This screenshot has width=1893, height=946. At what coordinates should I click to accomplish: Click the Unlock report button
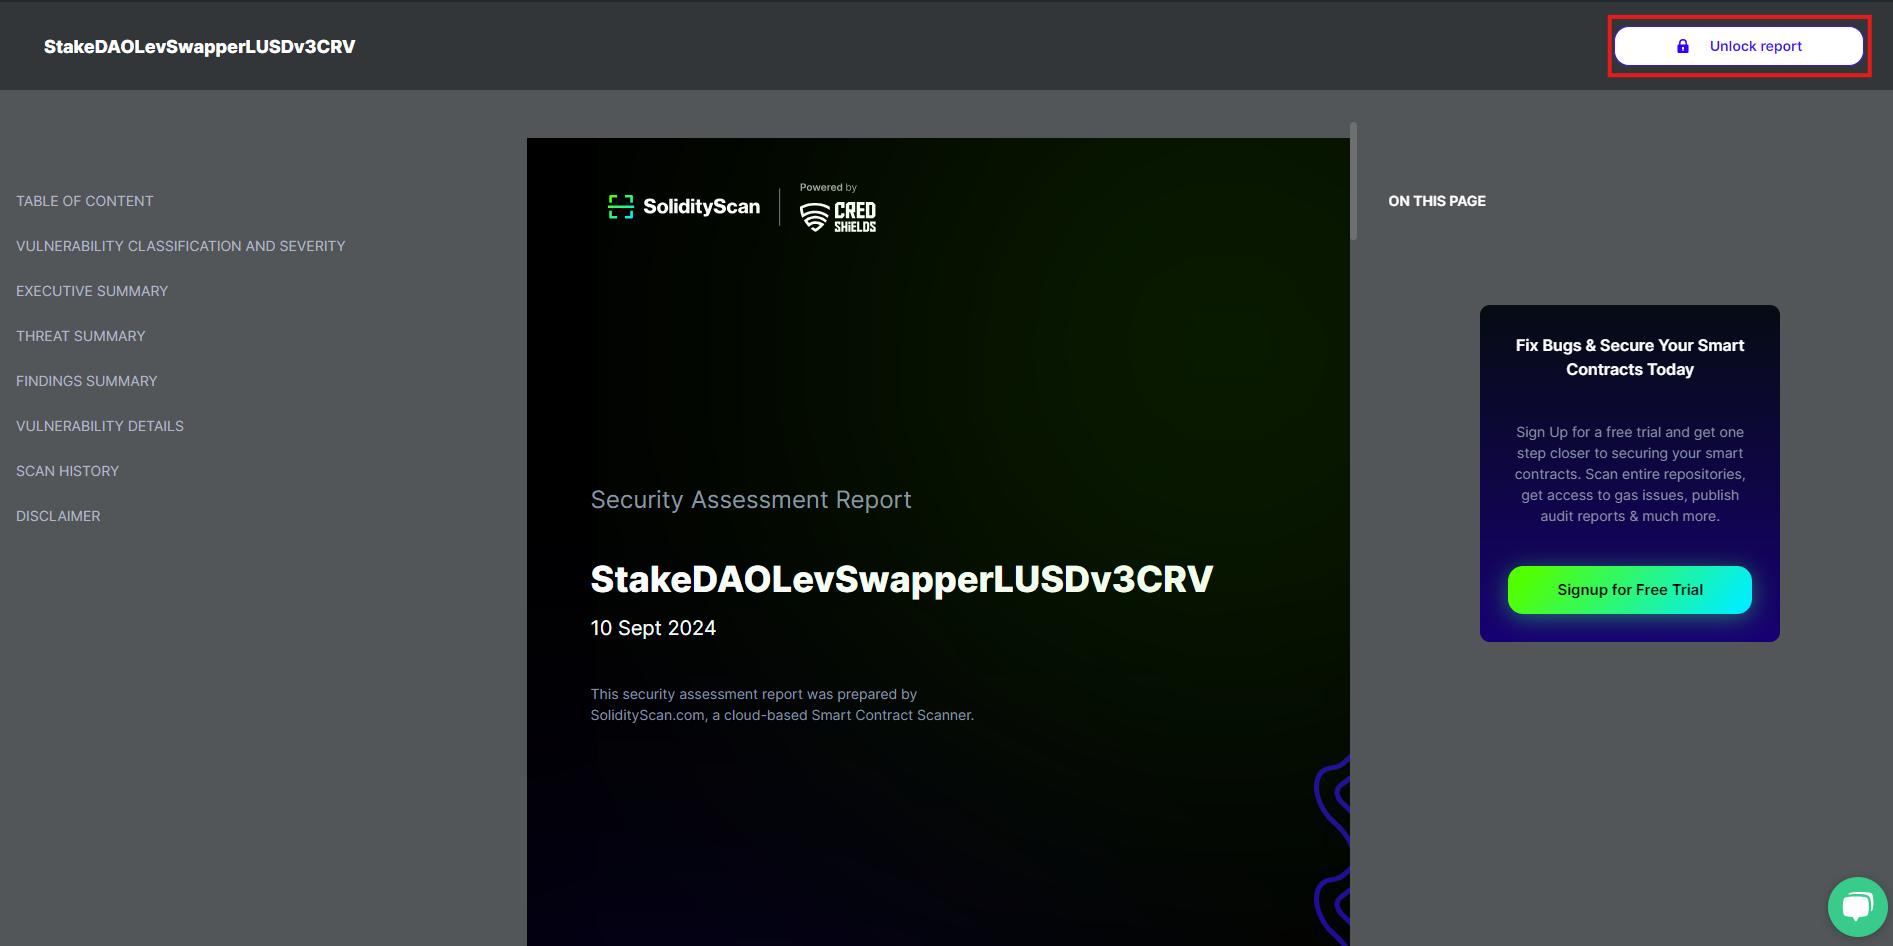pyautogui.click(x=1738, y=46)
